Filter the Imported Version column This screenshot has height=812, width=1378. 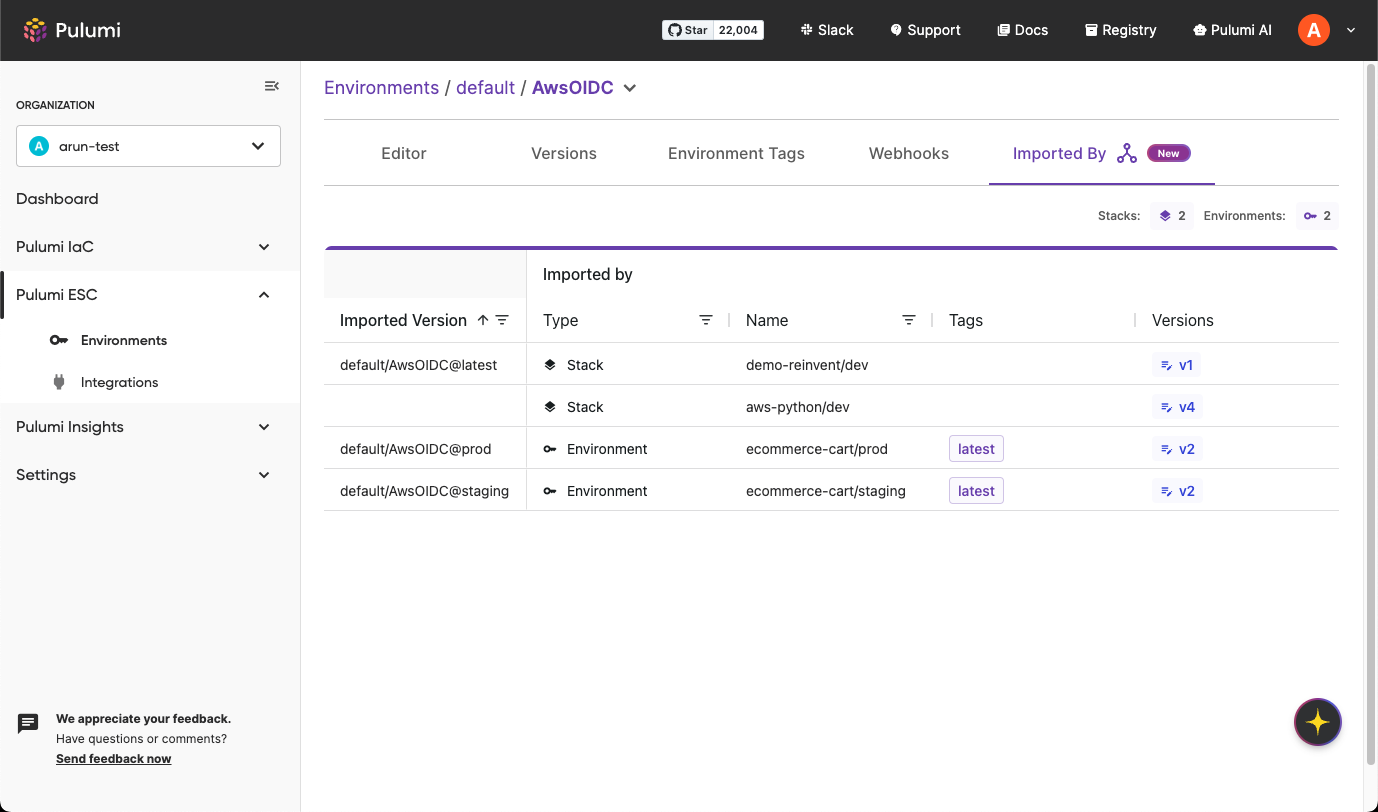[x=502, y=320]
